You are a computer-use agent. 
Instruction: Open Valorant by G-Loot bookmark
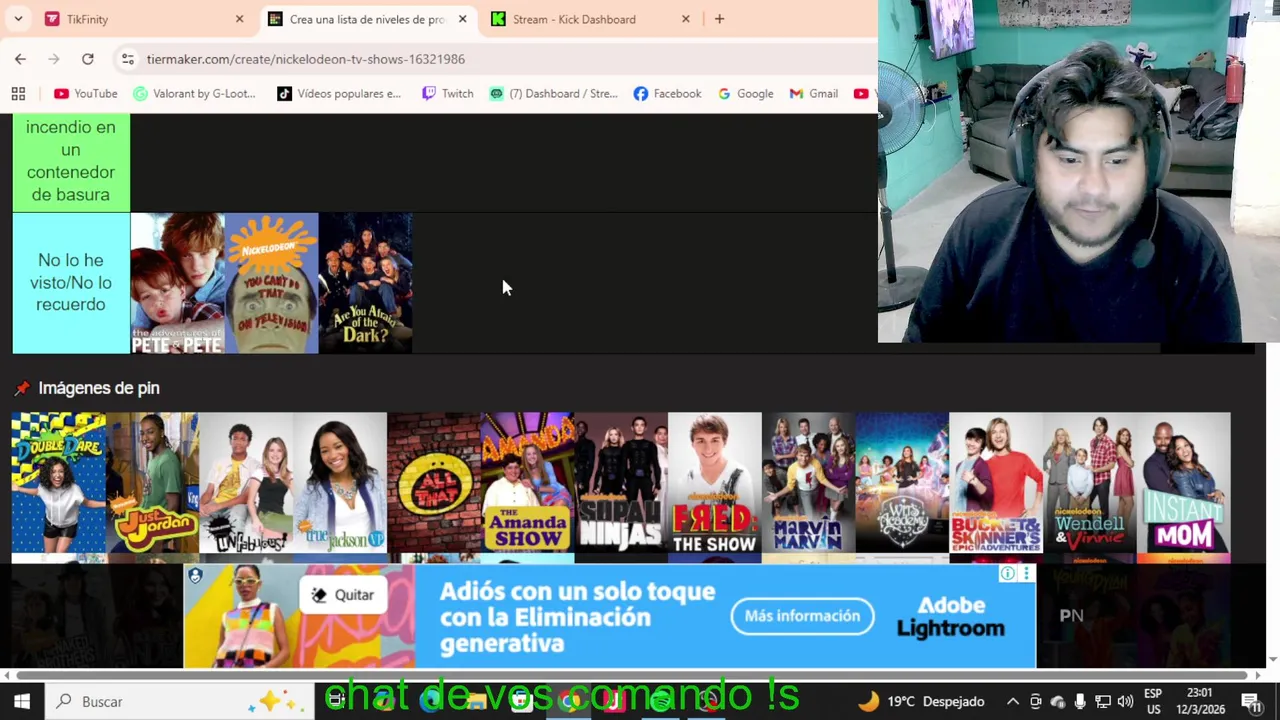coord(195,94)
